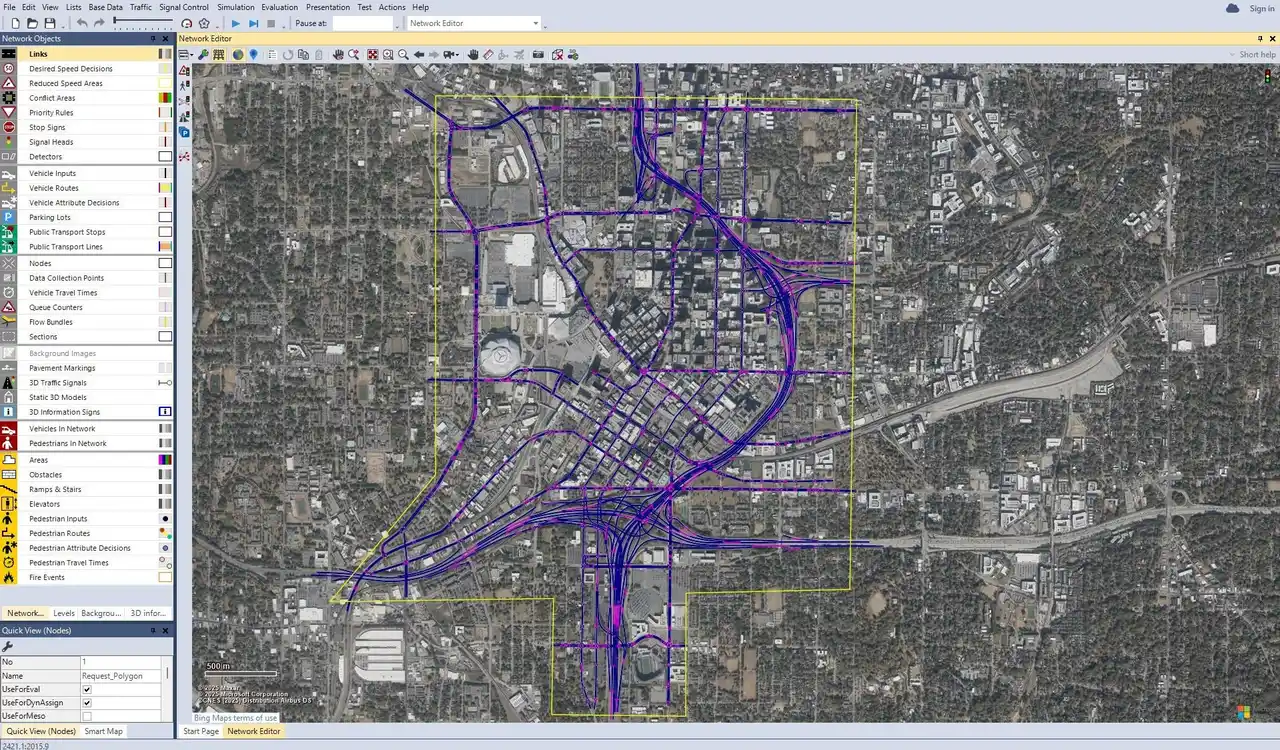Start continuous simulation with the play button
The height and width of the screenshot is (750, 1280).
click(x=236, y=23)
